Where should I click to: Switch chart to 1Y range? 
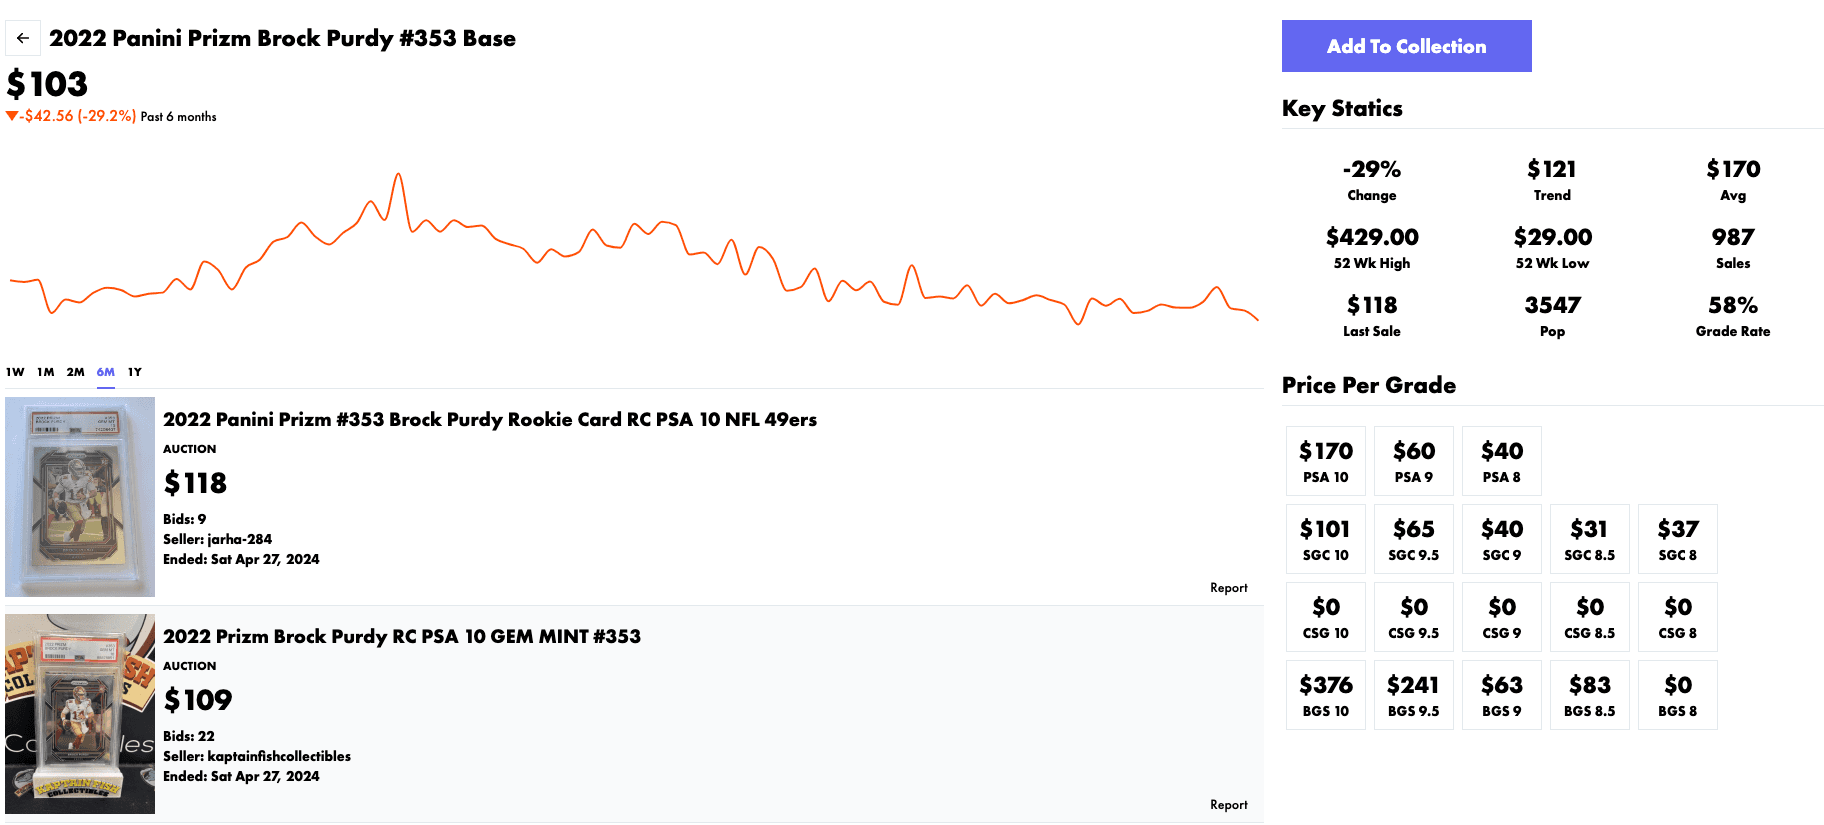pos(135,372)
